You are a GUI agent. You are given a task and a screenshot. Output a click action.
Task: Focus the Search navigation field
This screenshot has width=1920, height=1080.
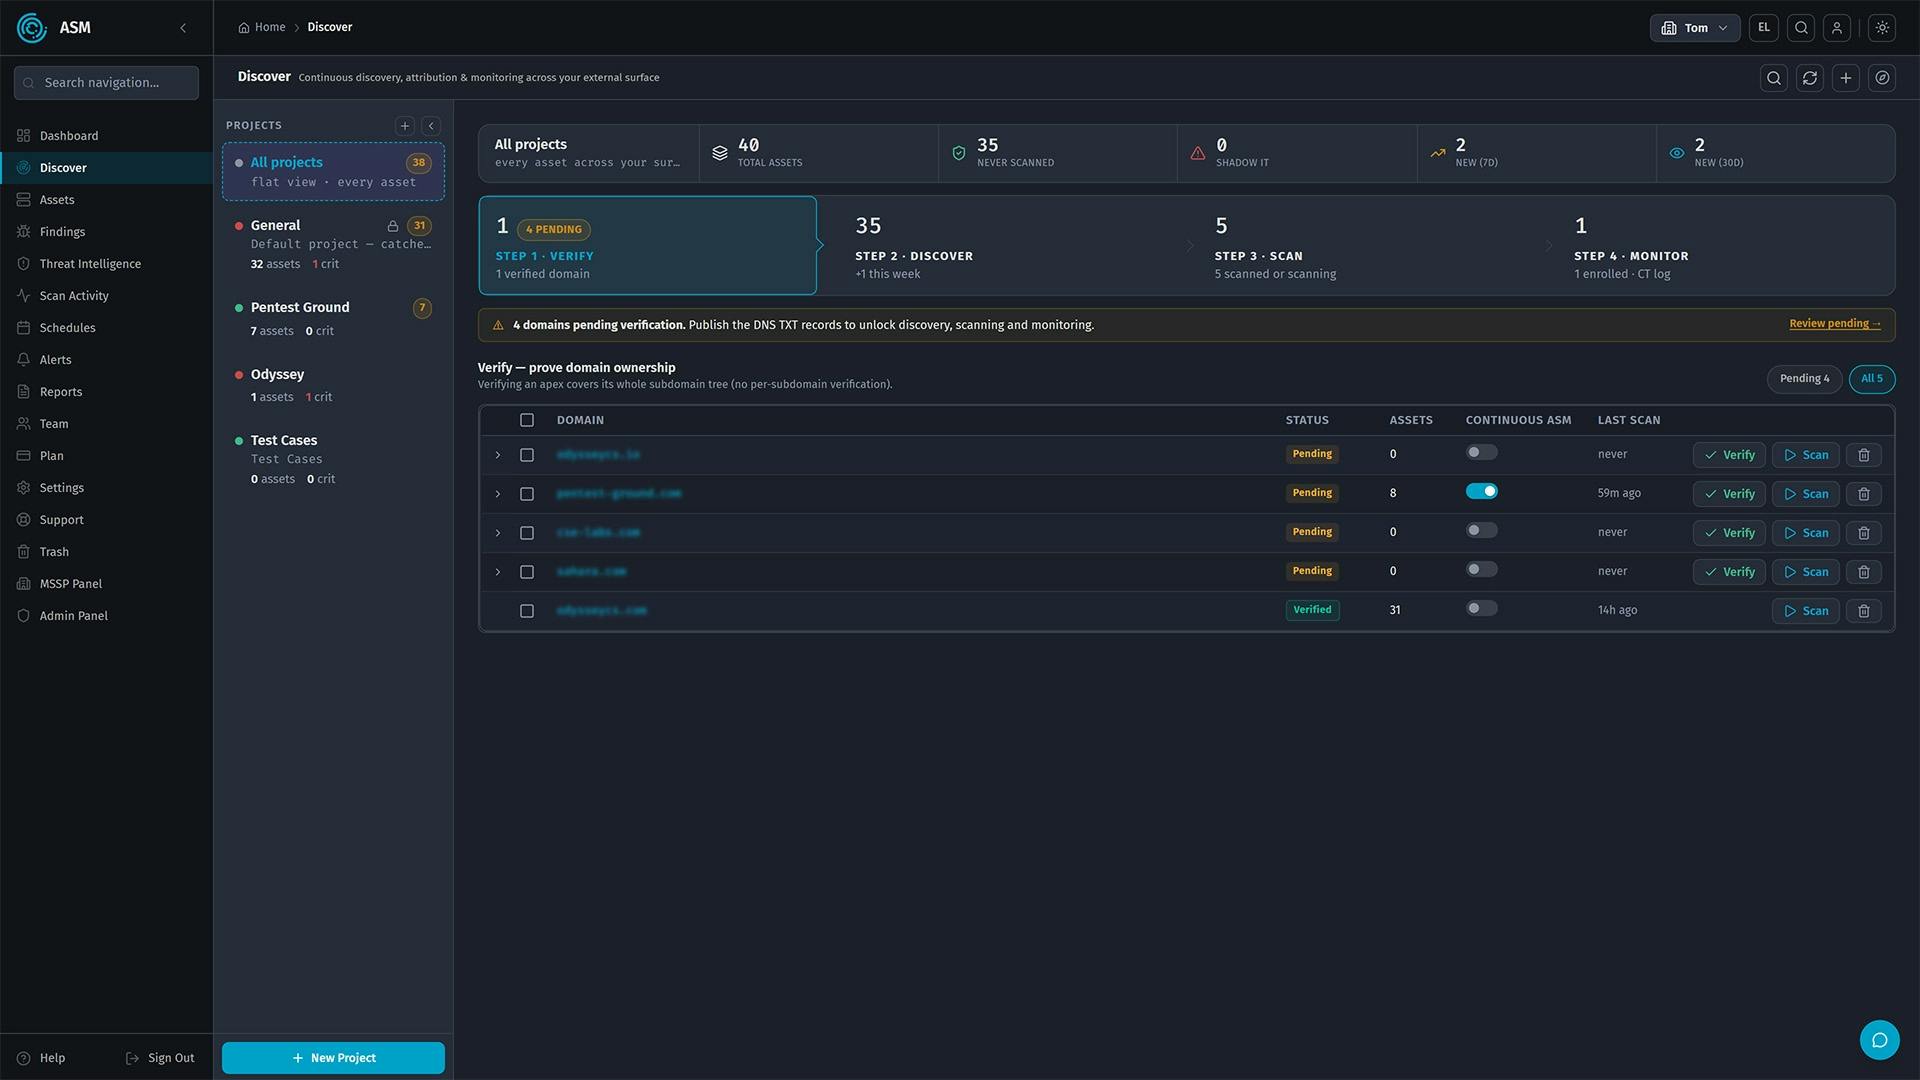coord(106,83)
